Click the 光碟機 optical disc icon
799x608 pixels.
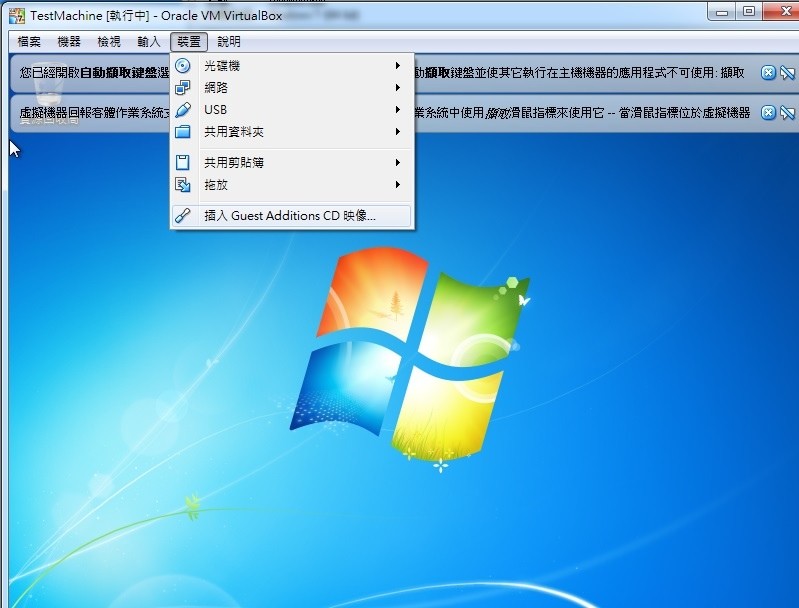pyautogui.click(x=182, y=66)
